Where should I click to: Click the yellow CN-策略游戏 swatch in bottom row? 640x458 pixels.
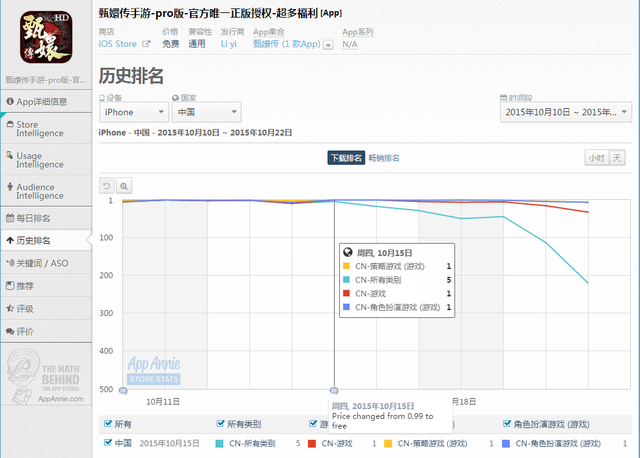[388, 444]
